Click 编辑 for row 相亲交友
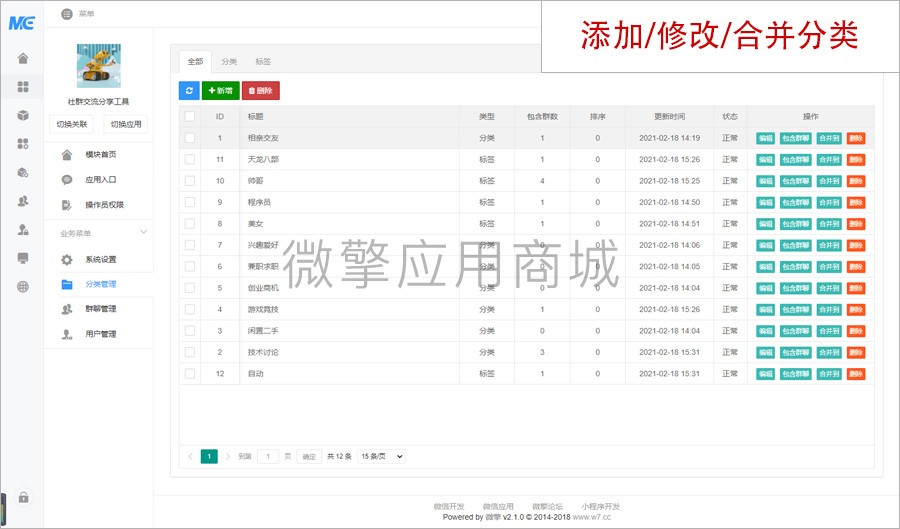The height and width of the screenshot is (529, 900). tap(765, 138)
